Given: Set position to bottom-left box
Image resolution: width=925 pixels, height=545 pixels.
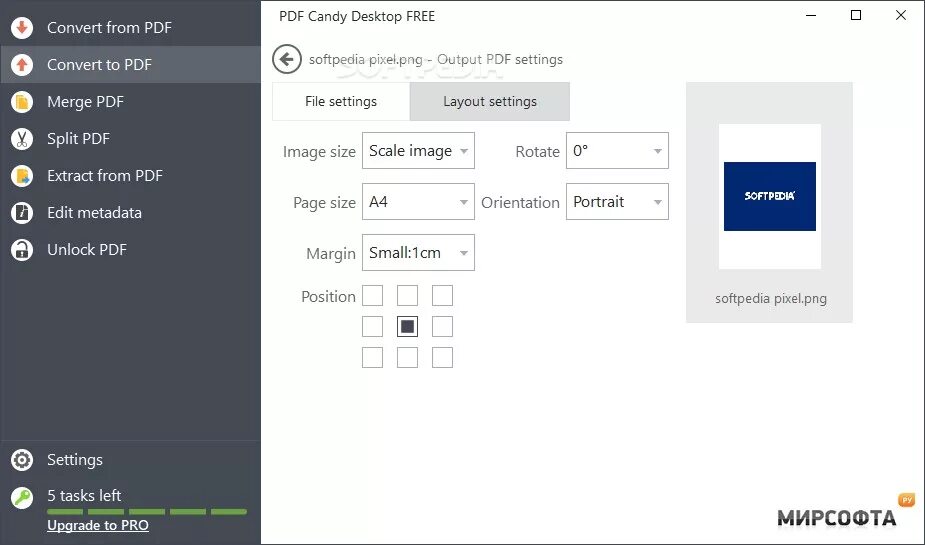Looking at the screenshot, I should 372,357.
